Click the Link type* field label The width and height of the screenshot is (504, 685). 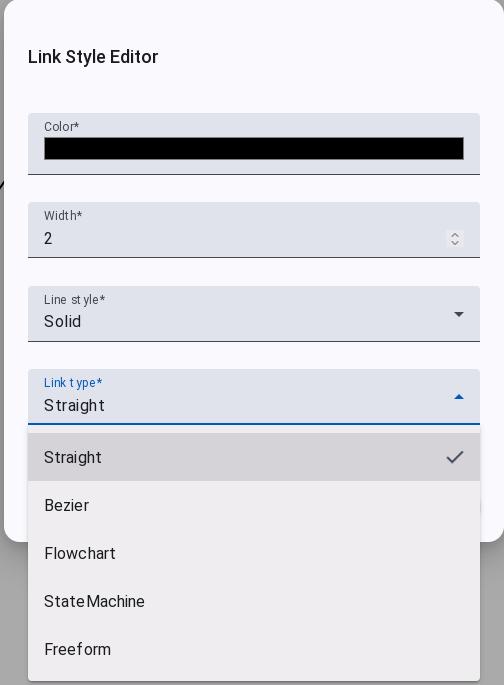[x=73, y=383]
